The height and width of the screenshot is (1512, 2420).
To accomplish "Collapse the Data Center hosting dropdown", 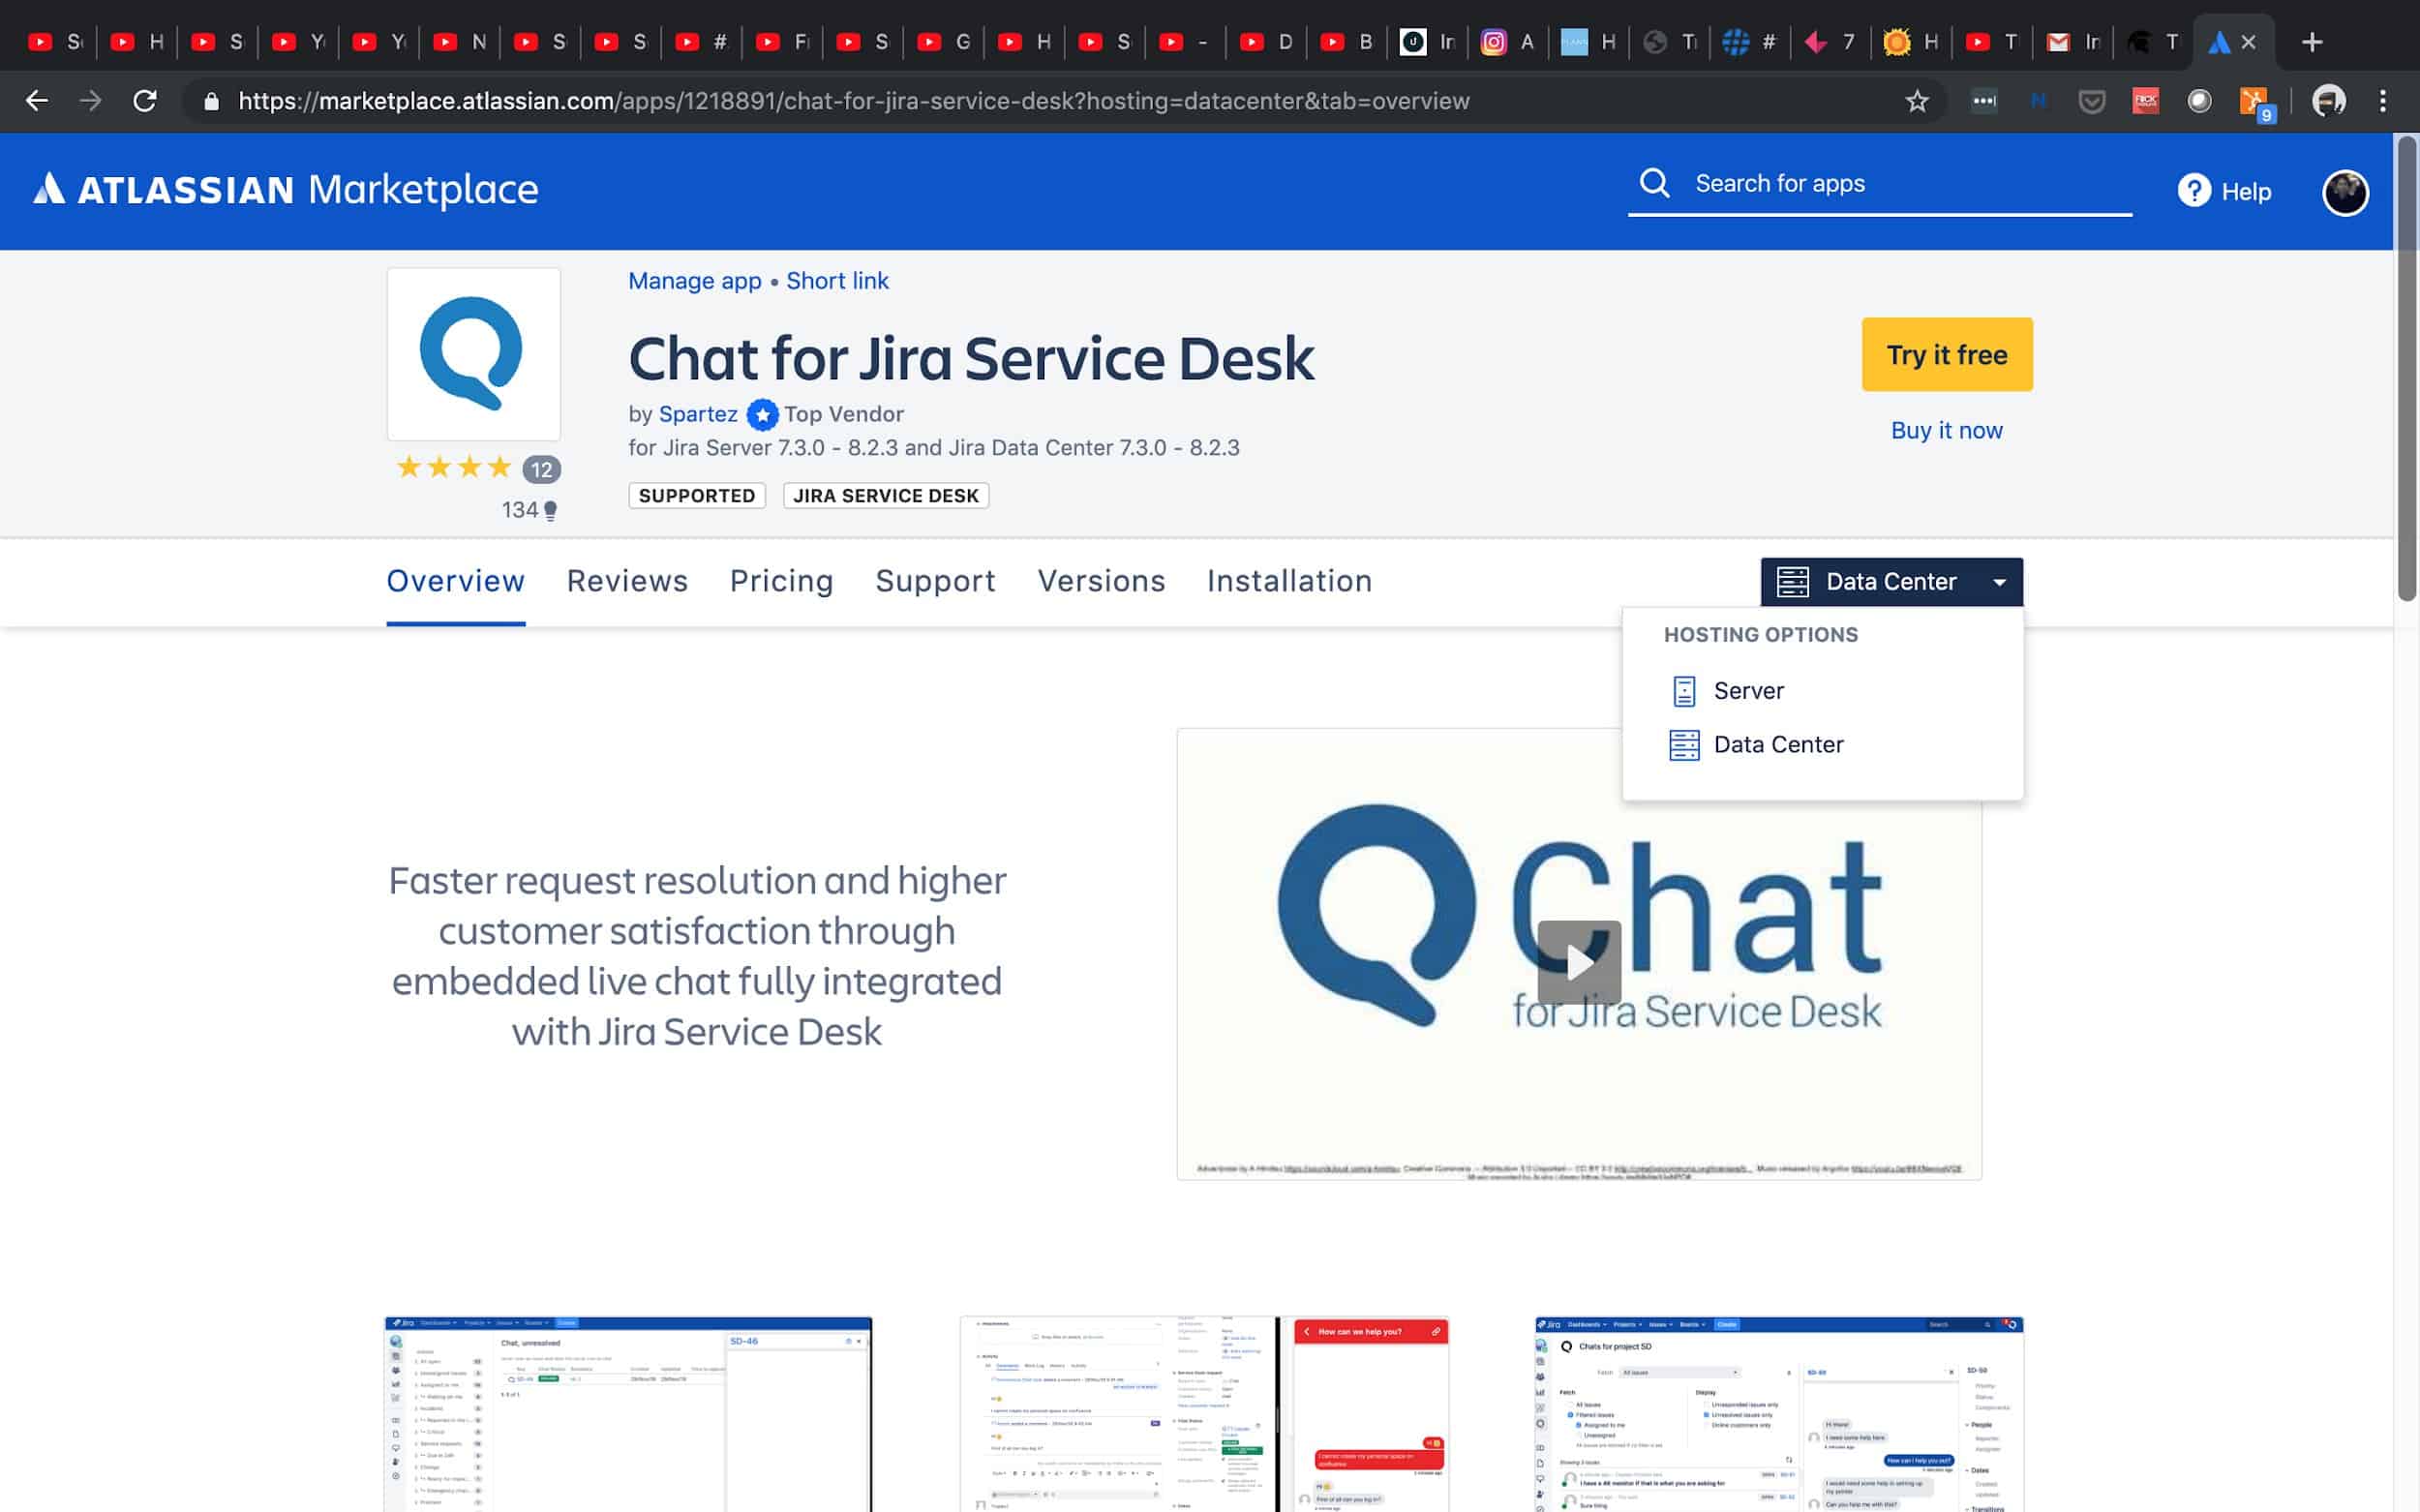I will click(x=1891, y=582).
